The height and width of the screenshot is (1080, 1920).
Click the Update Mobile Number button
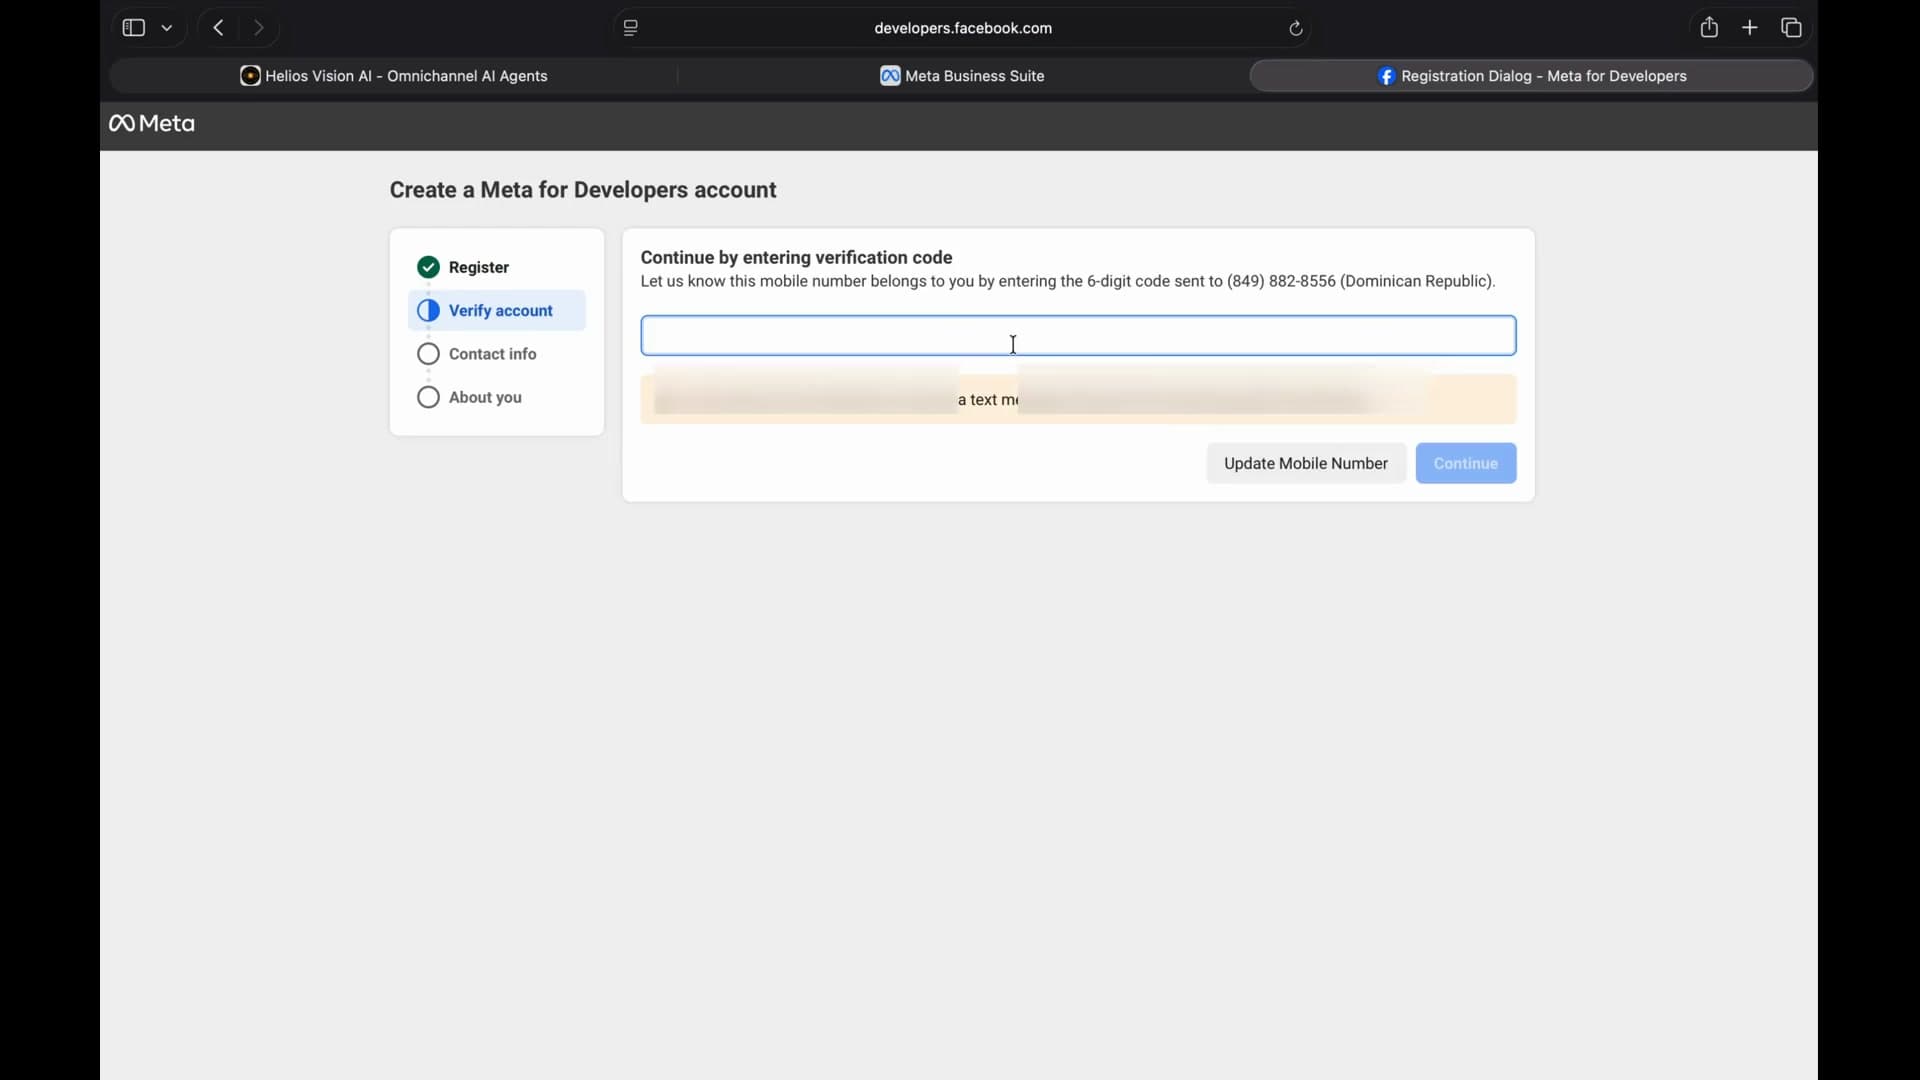pyautogui.click(x=1306, y=464)
